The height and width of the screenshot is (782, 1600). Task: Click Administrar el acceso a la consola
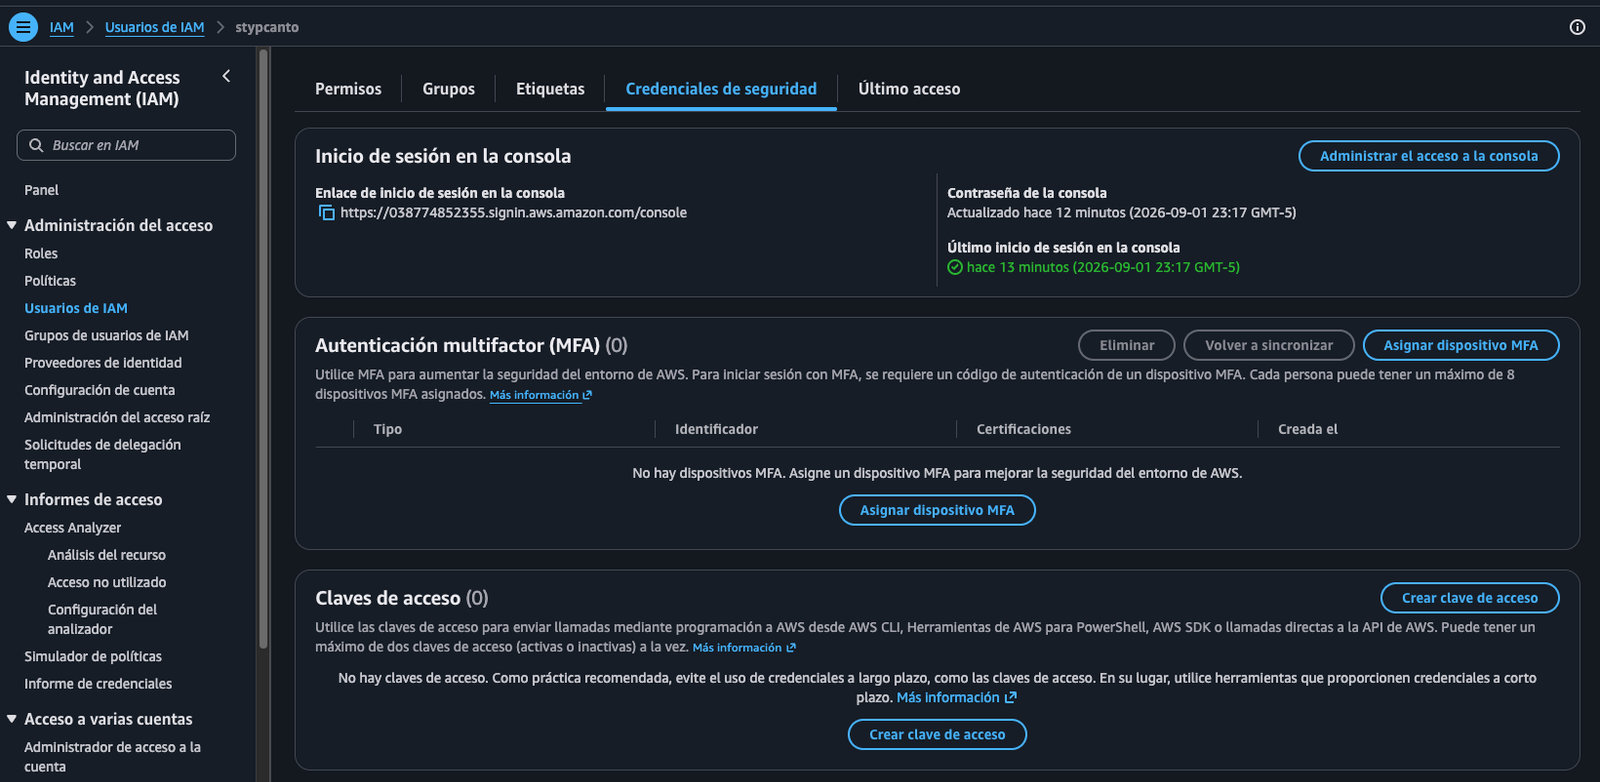[1429, 156]
